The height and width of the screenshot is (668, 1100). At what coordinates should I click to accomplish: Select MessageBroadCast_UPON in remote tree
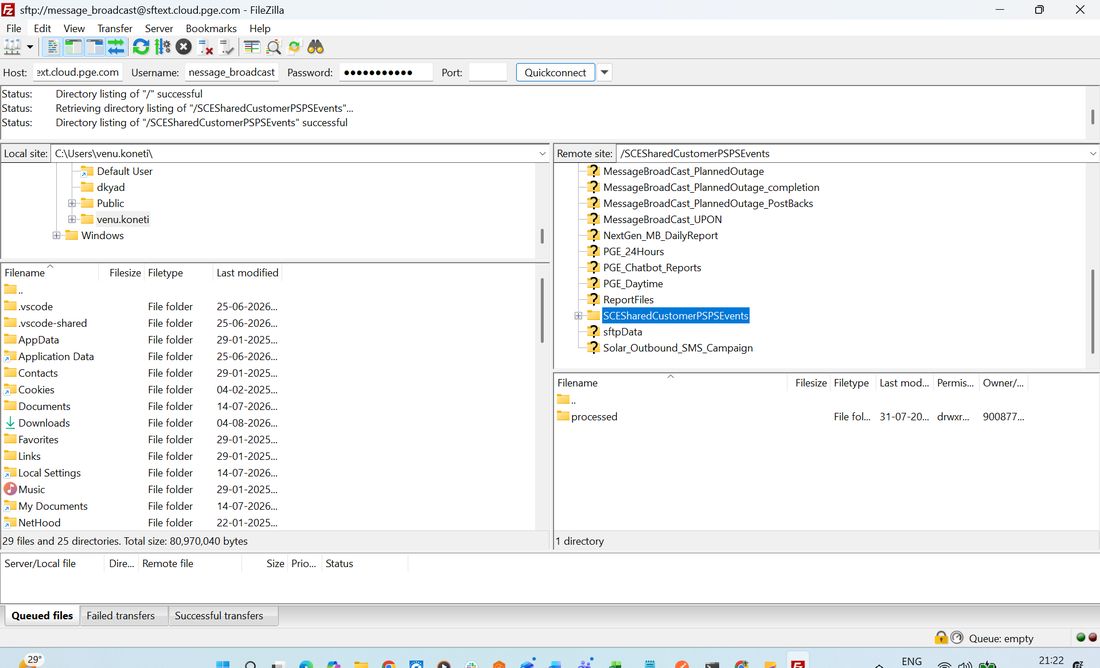(662, 219)
